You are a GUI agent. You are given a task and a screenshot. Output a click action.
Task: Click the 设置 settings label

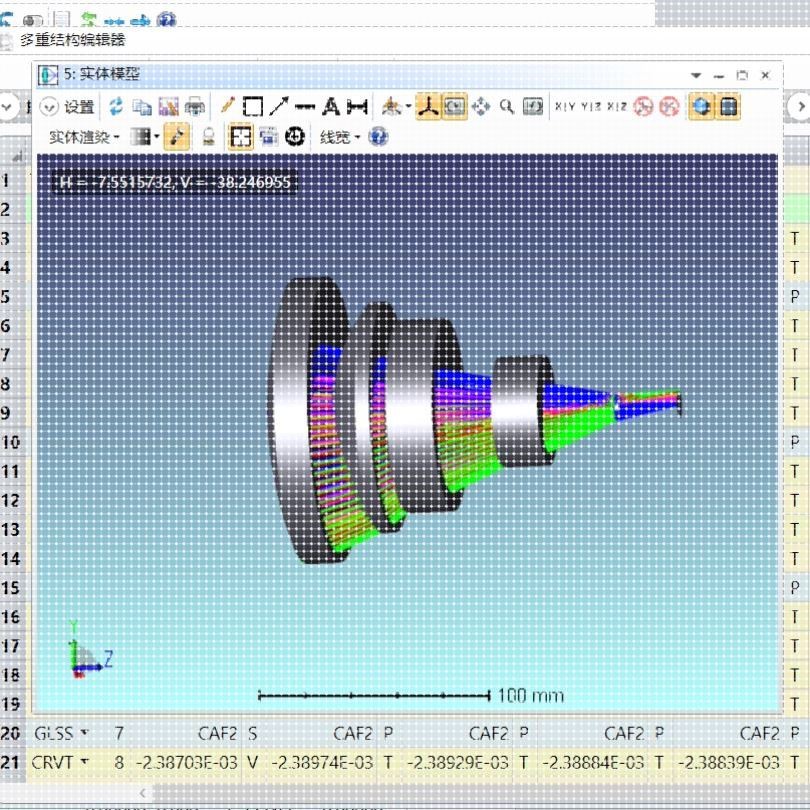pyautogui.click(x=79, y=107)
